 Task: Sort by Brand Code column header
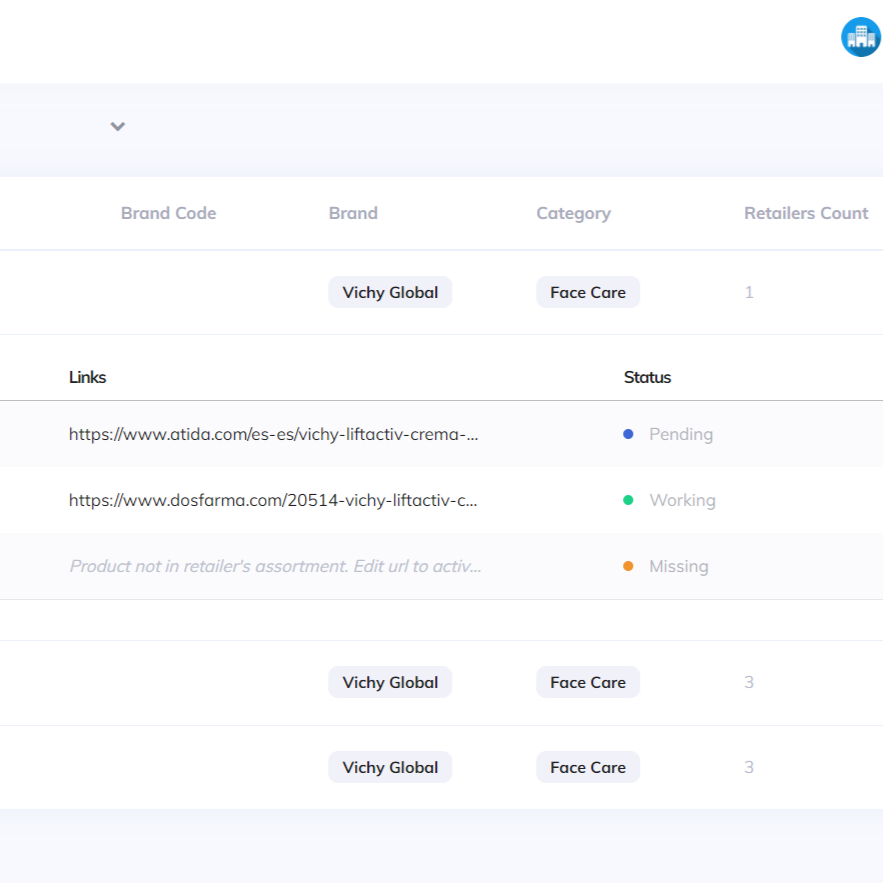pyautogui.click(x=168, y=213)
